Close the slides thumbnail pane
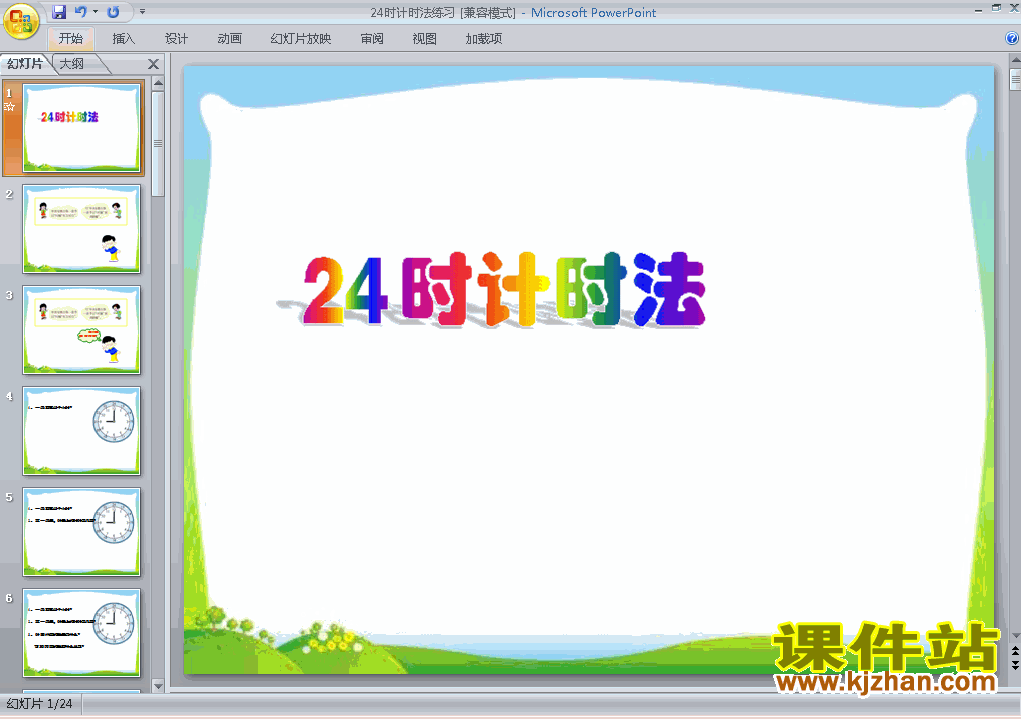The width and height of the screenshot is (1021, 719). 154,64
